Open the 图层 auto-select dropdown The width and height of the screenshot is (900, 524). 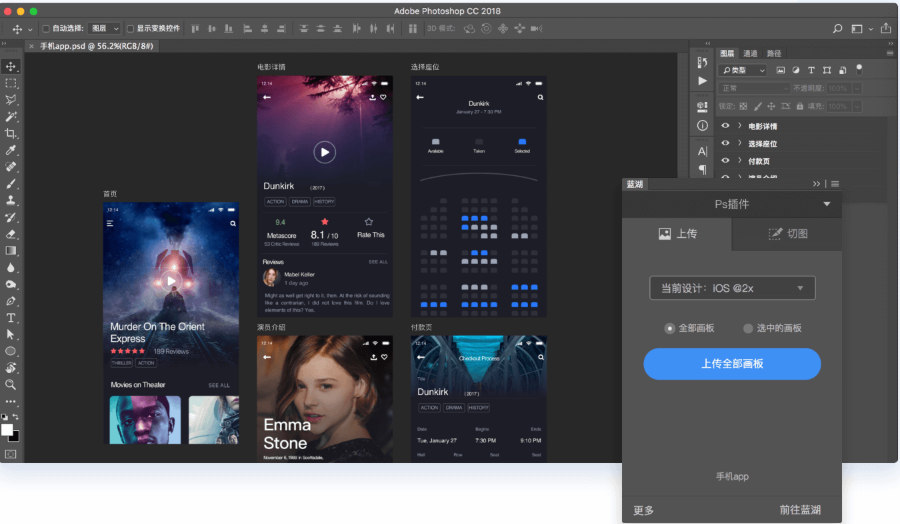click(x=104, y=28)
